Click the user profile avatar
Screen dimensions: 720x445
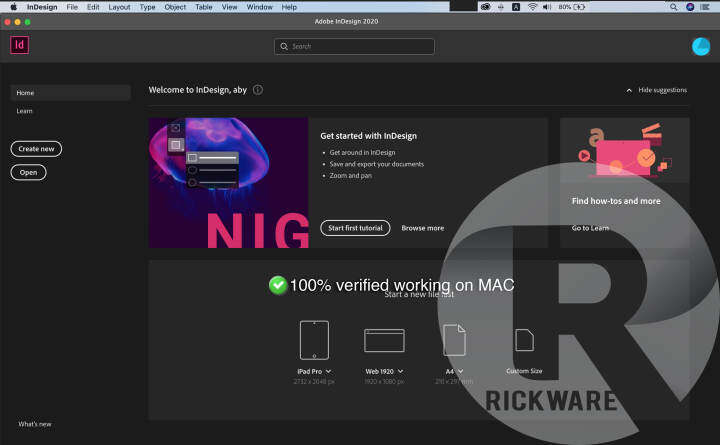click(701, 46)
